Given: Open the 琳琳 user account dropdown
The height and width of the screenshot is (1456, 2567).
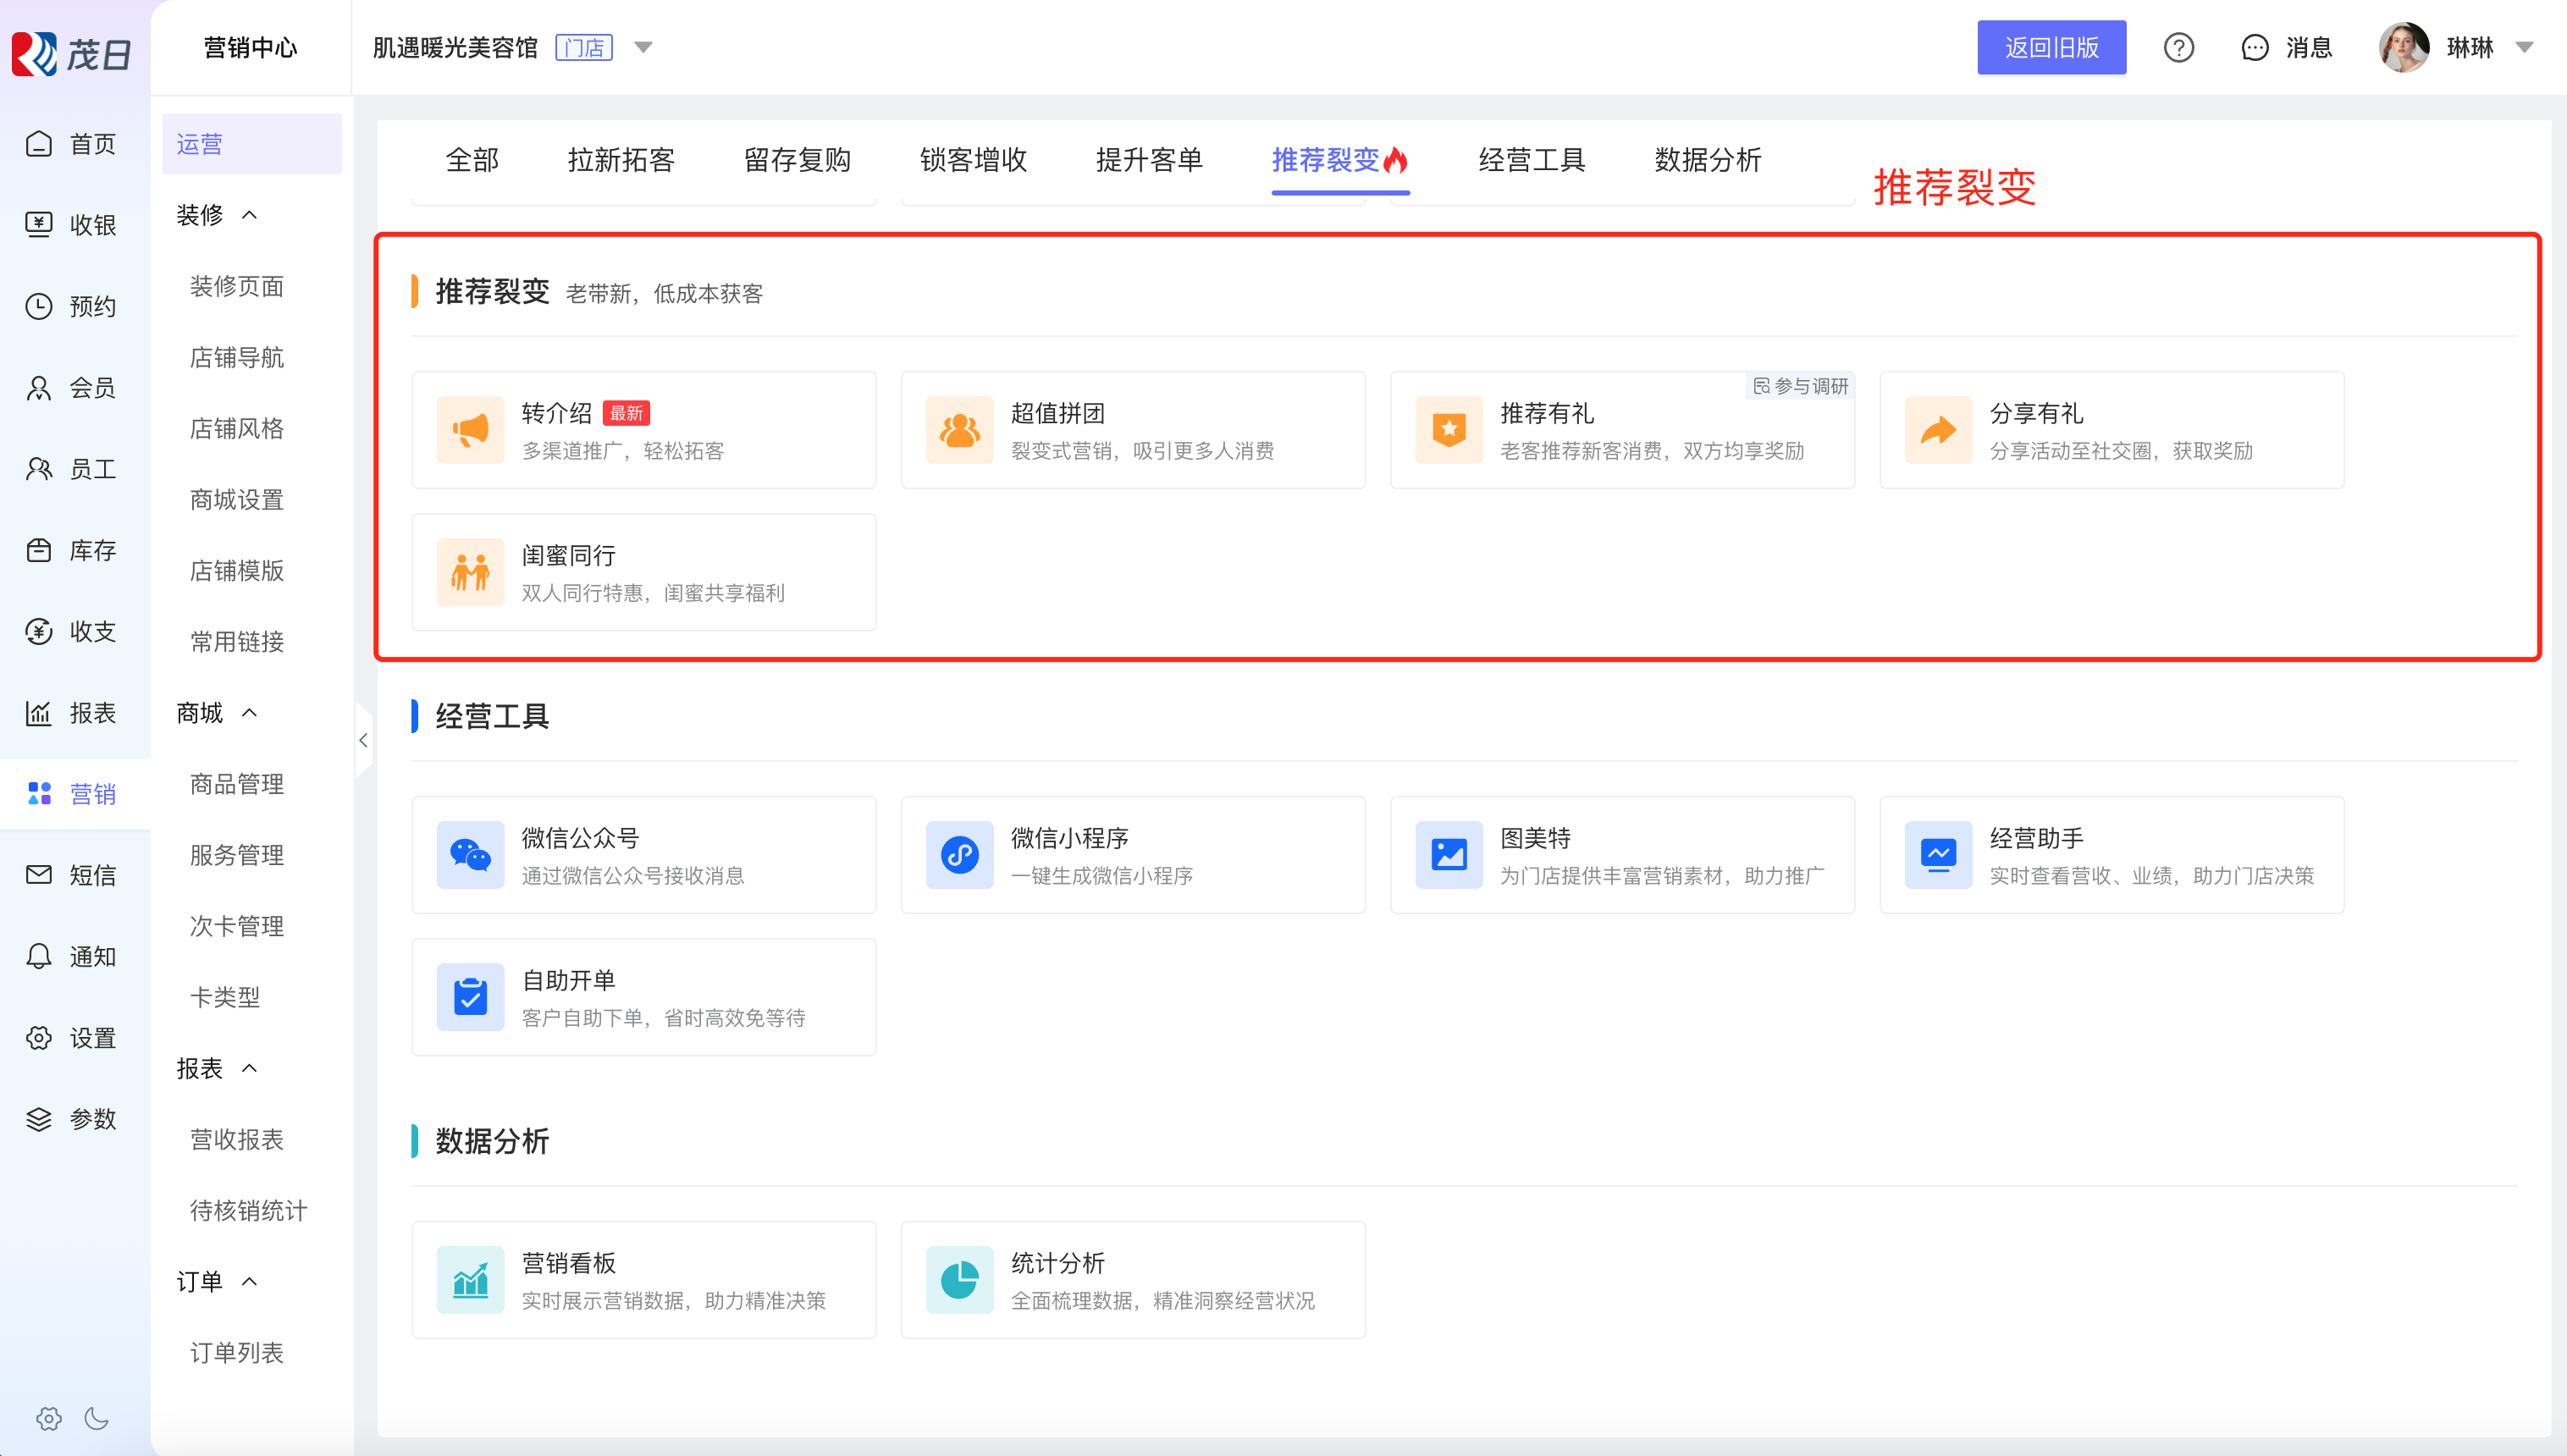Looking at the screenshot, I should coord(2524,48).
